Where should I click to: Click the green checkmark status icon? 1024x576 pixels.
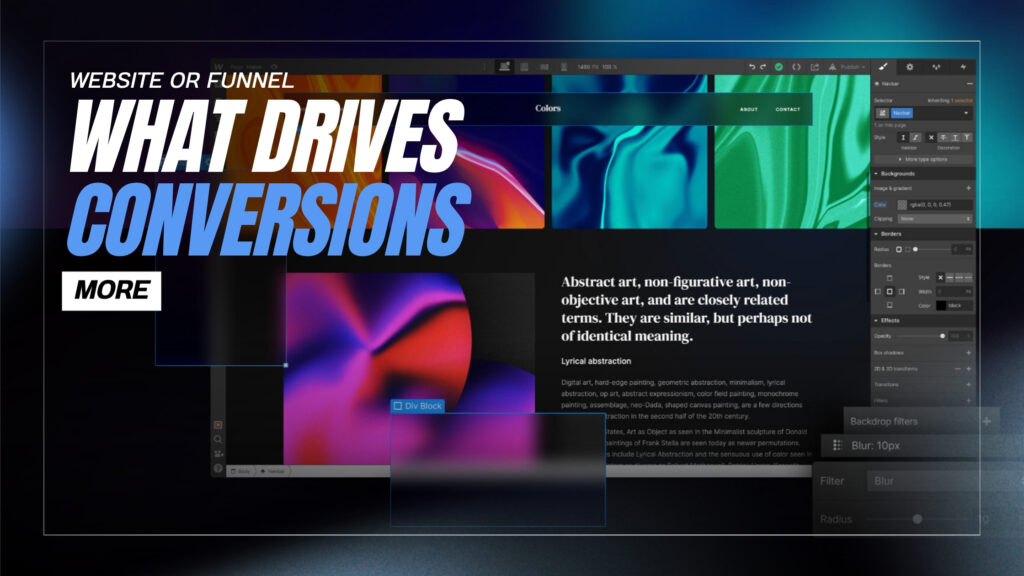[x=779, y=67]
